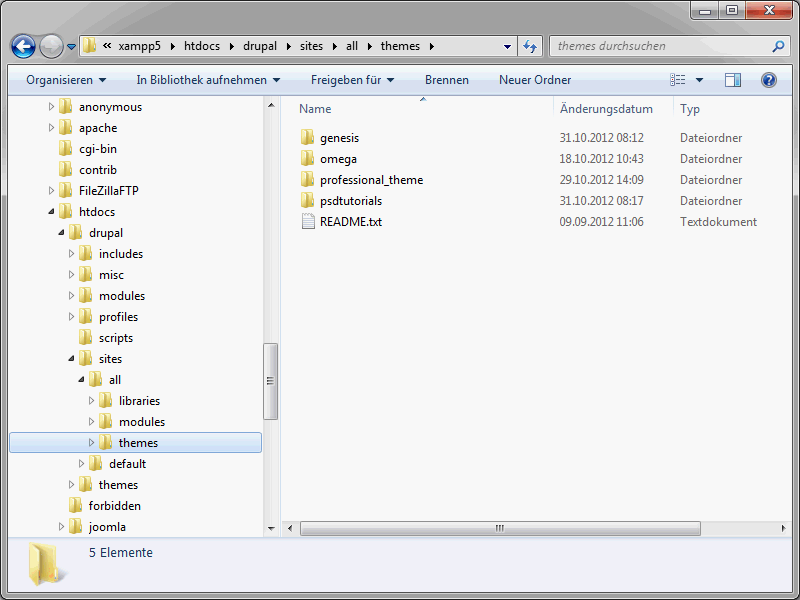Expand the apache tree node
The width and height of the screenshot is (800, 600).
[51, 128]
